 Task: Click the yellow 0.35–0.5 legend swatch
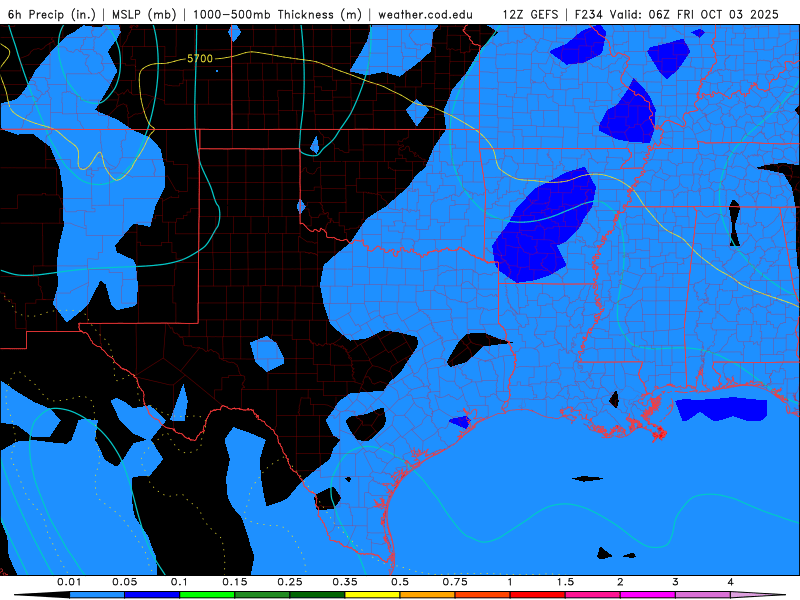pos(372,595)
